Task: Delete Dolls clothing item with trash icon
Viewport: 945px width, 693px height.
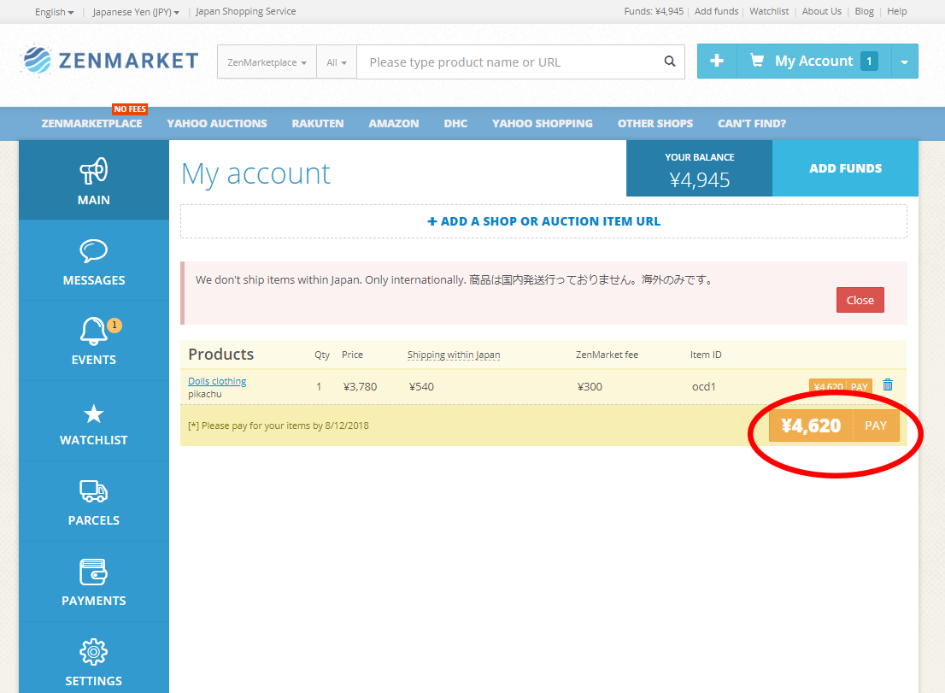Action: 888,384
